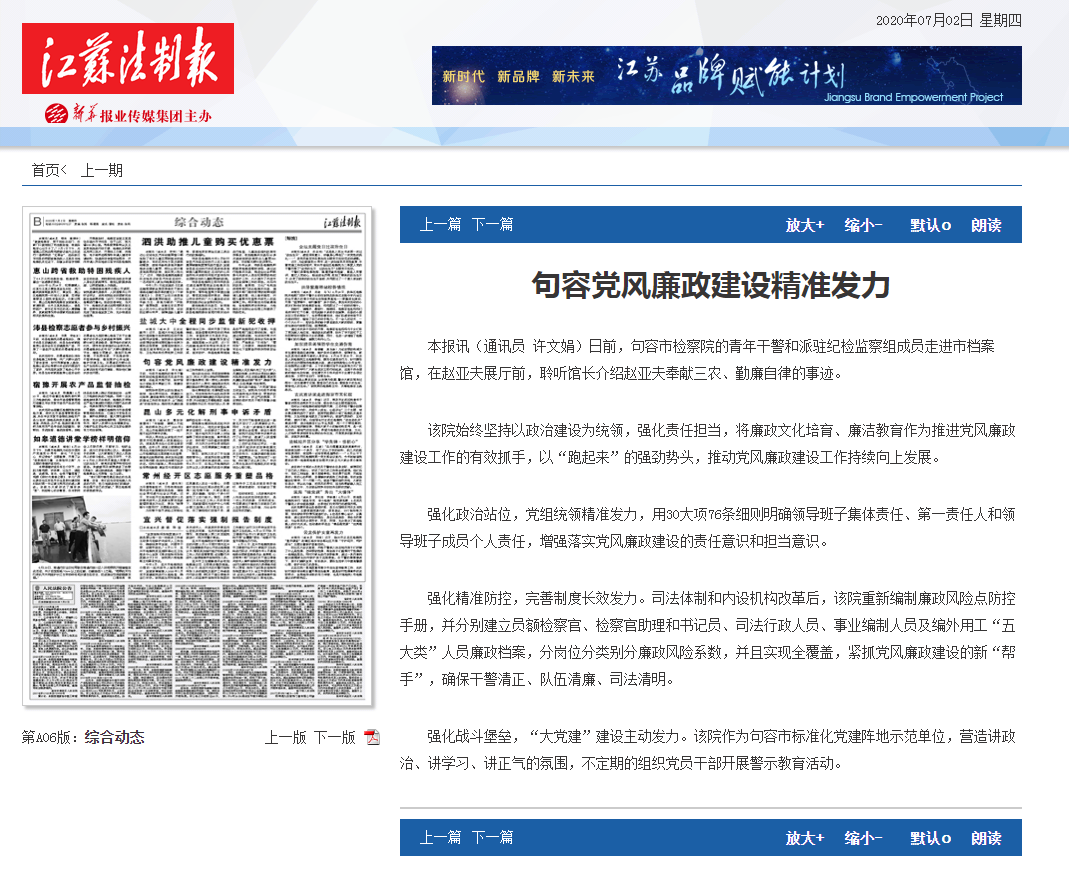Click the photo in the newspaper page thumbnail
Image resolution: width=1069 pixels, height=872 pixels.
pos(81,529)
